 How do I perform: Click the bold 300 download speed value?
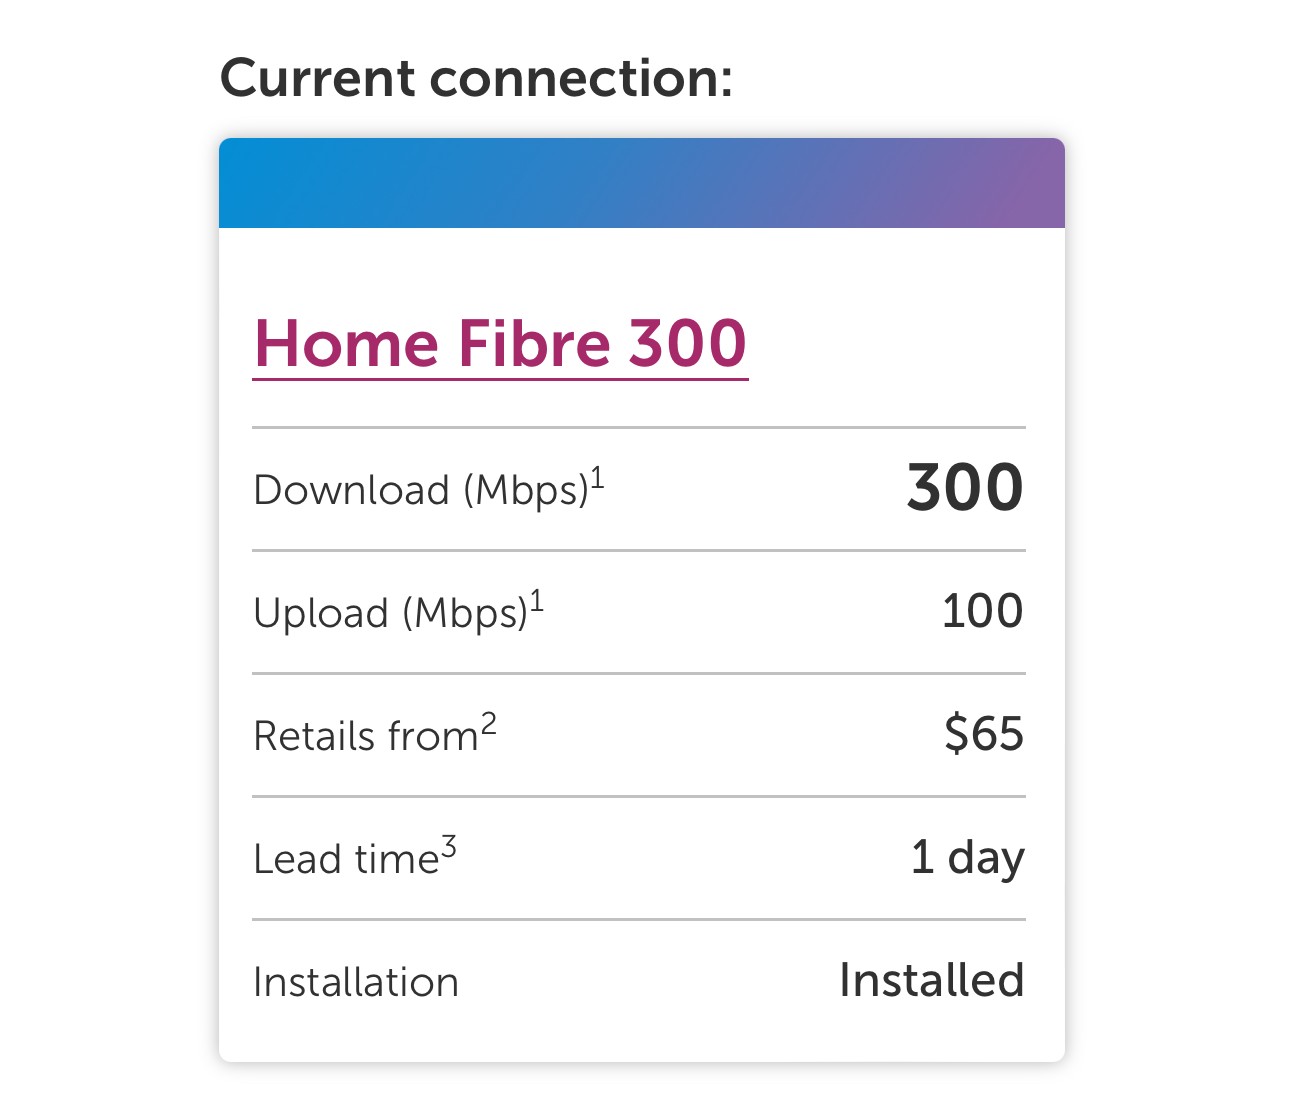(x=964, y=488)
